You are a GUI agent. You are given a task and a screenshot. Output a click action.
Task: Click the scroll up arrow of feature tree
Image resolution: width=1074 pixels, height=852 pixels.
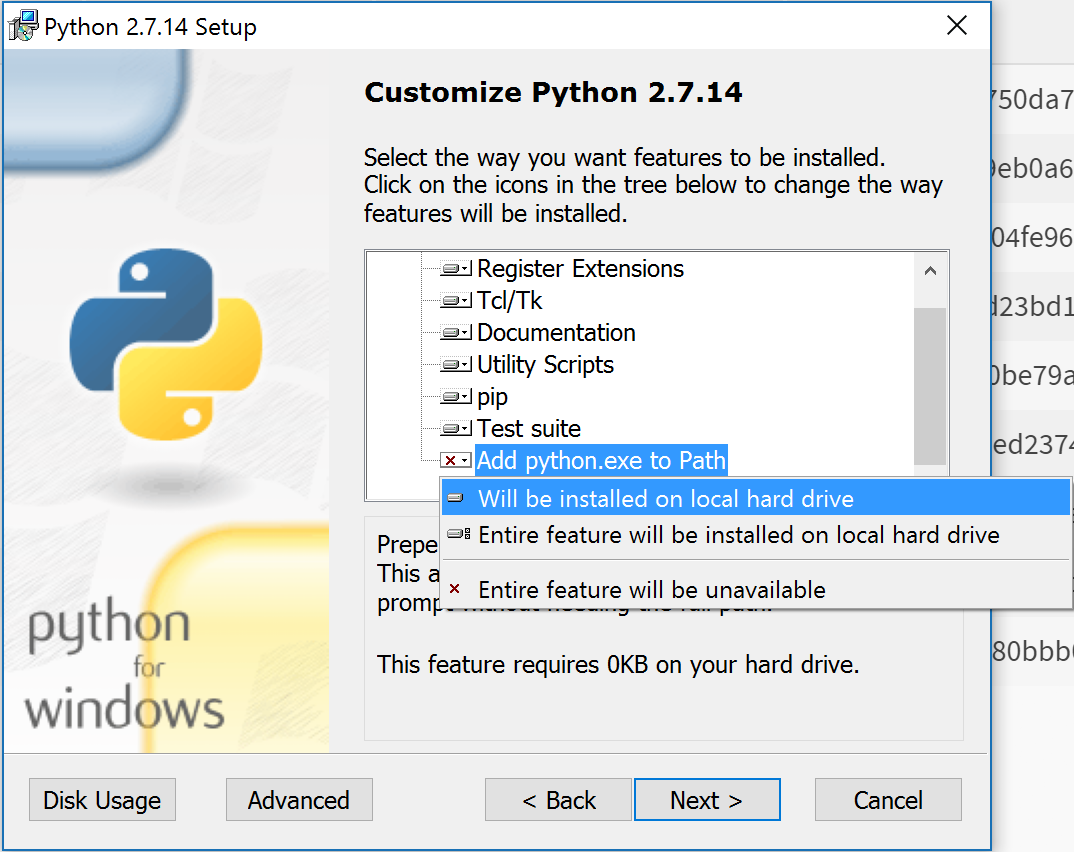coord(930,271)
